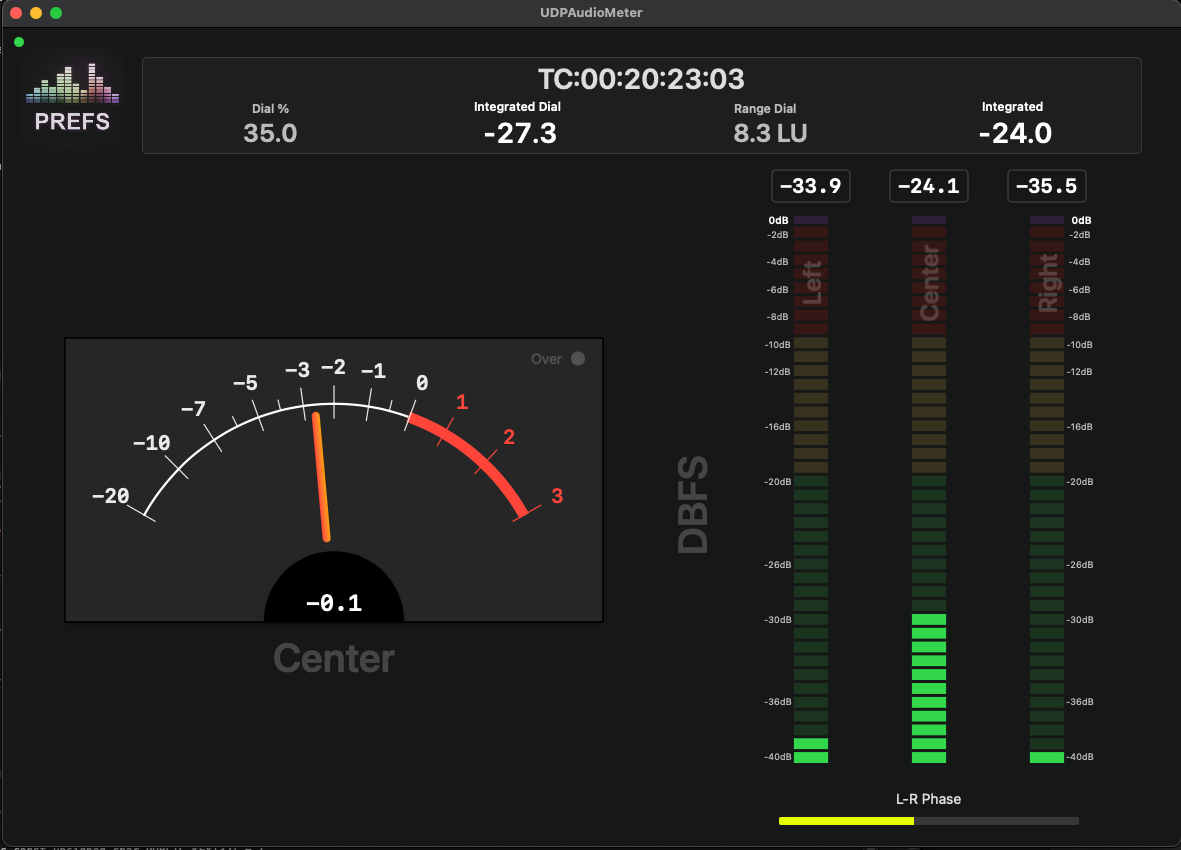Click the timecode TC:00:20:23:03 display
Image resolution: width=1181 pixels, height=850 pixels.
click(641, 79)
